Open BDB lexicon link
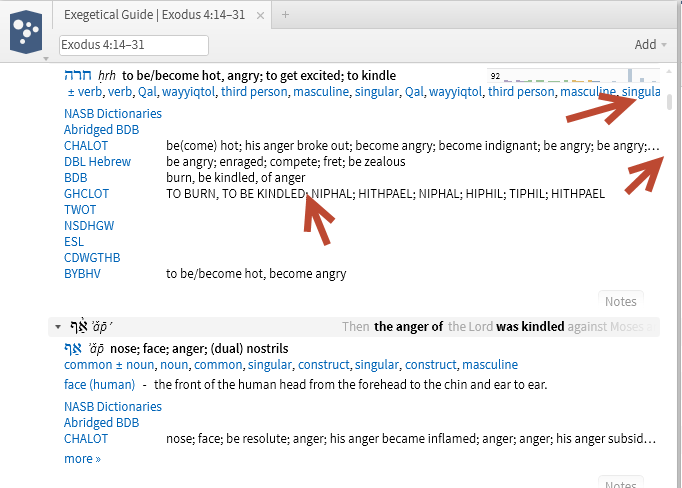 click(75, 178)
